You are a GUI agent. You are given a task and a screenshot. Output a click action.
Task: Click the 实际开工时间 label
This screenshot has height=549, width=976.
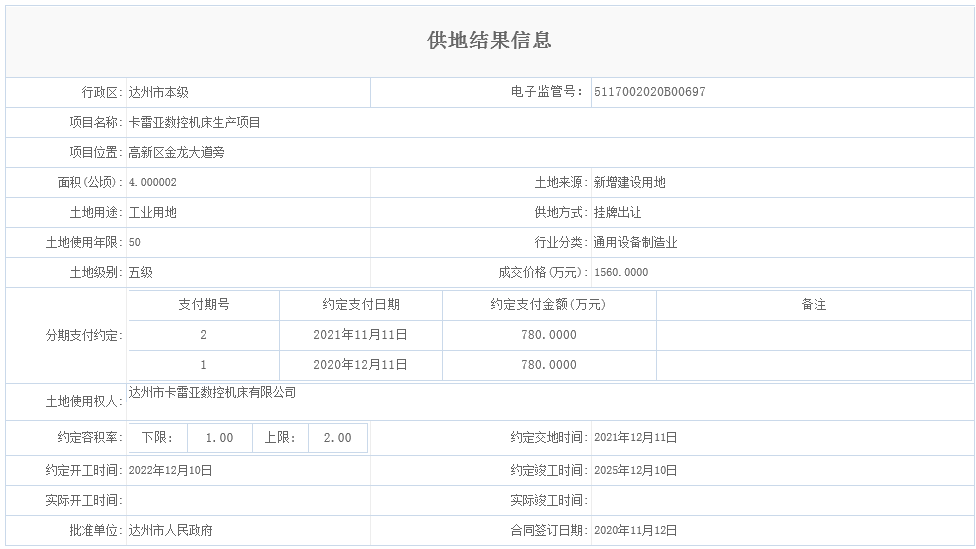(83, 500)
